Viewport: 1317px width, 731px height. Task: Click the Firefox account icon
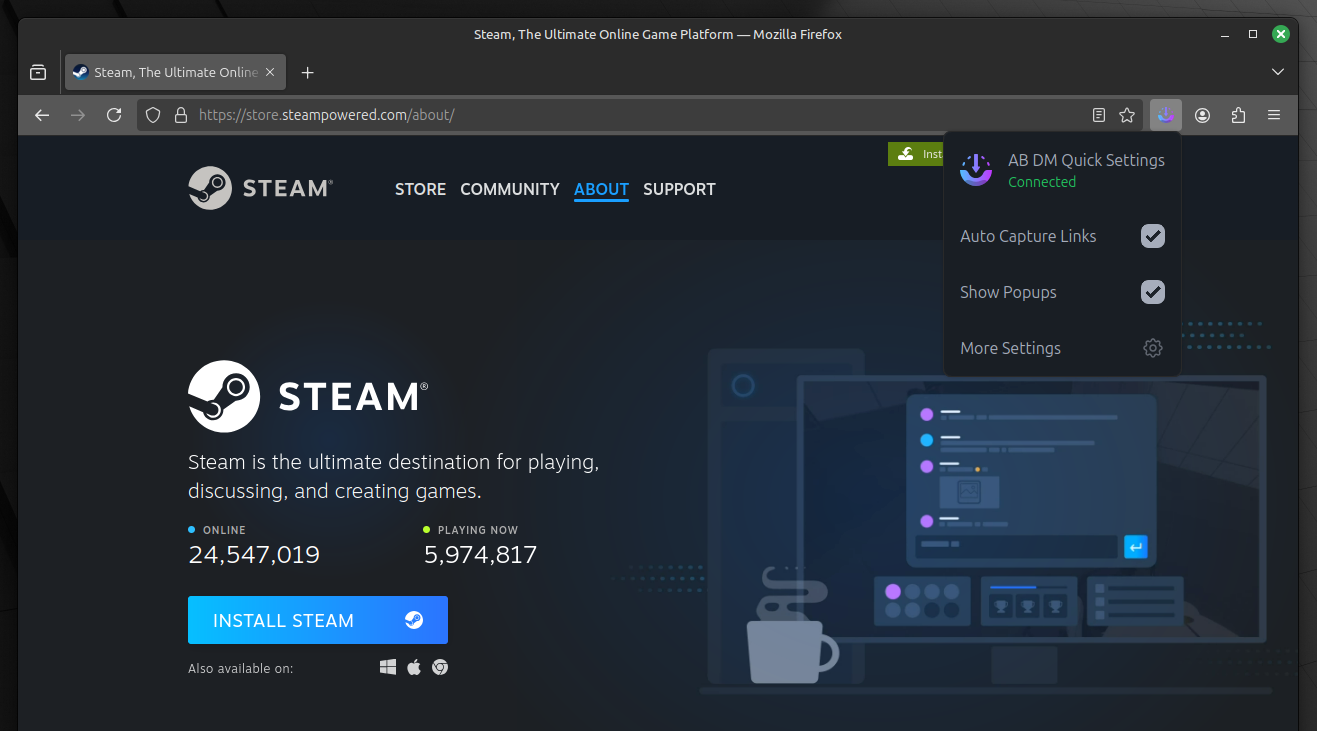[1202, 115]
